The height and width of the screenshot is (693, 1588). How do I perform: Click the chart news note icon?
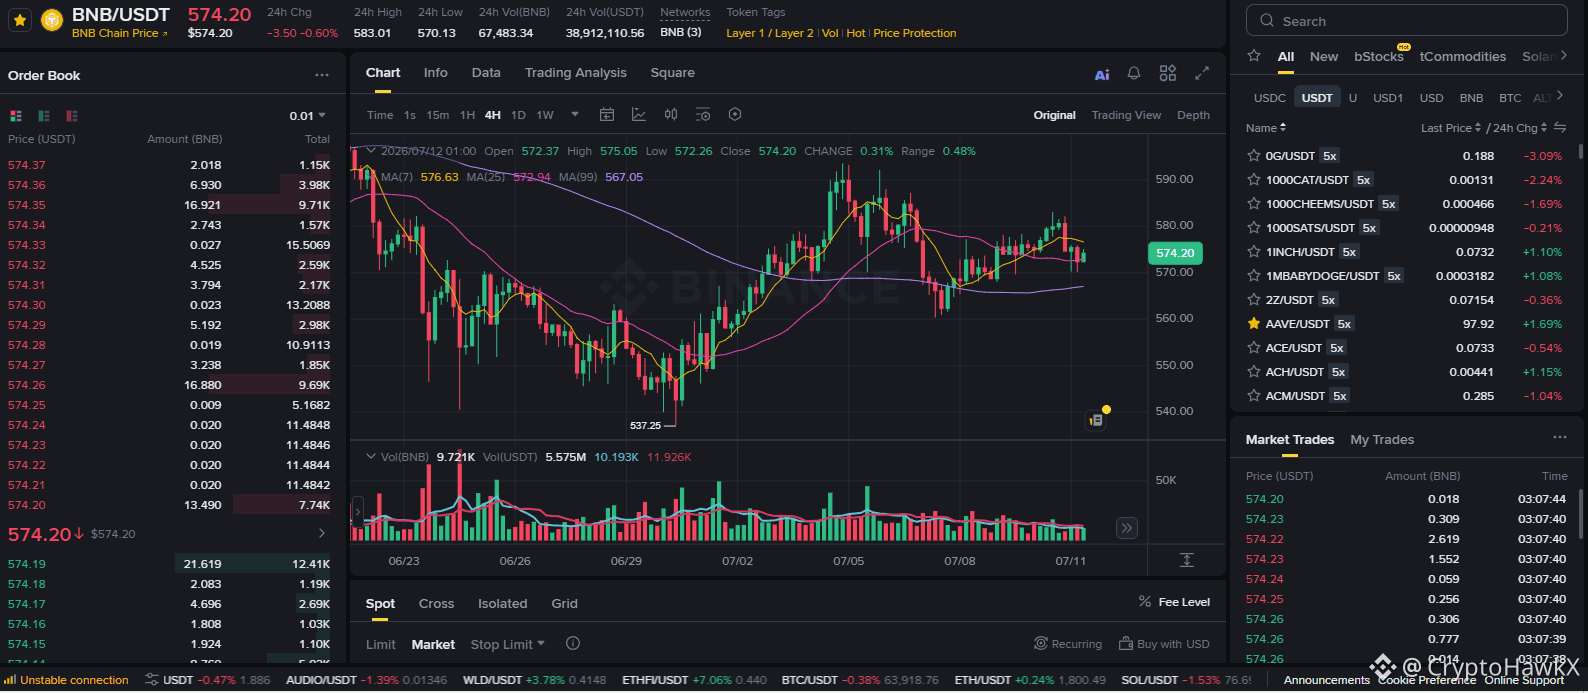1096,421
